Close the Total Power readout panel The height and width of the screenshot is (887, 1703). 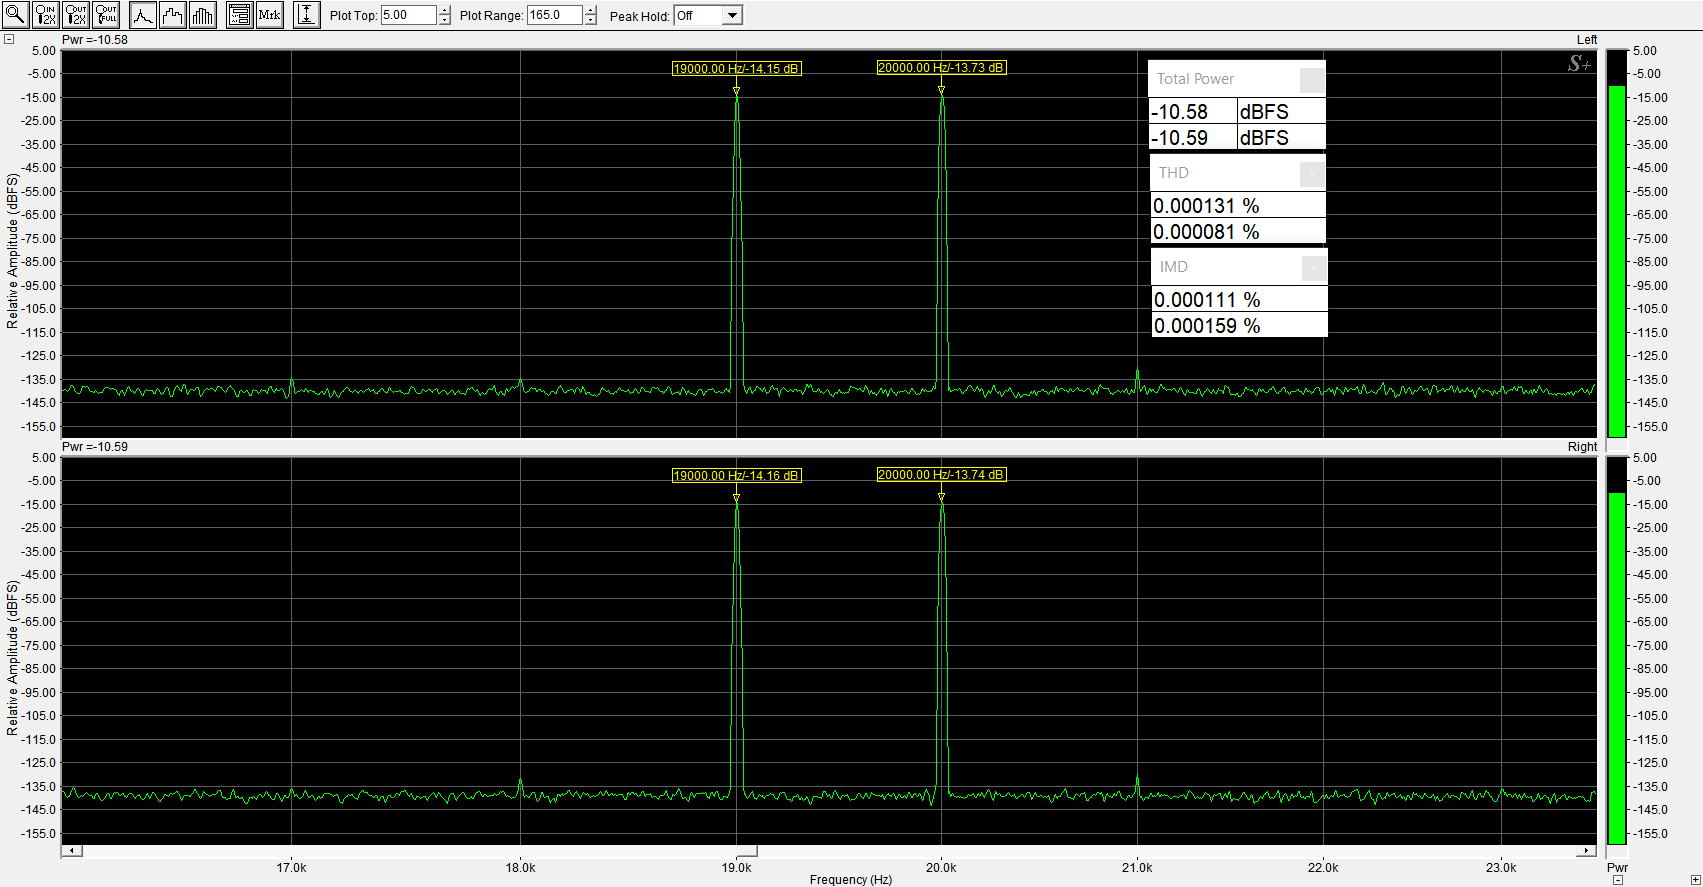coord(1312,80)
